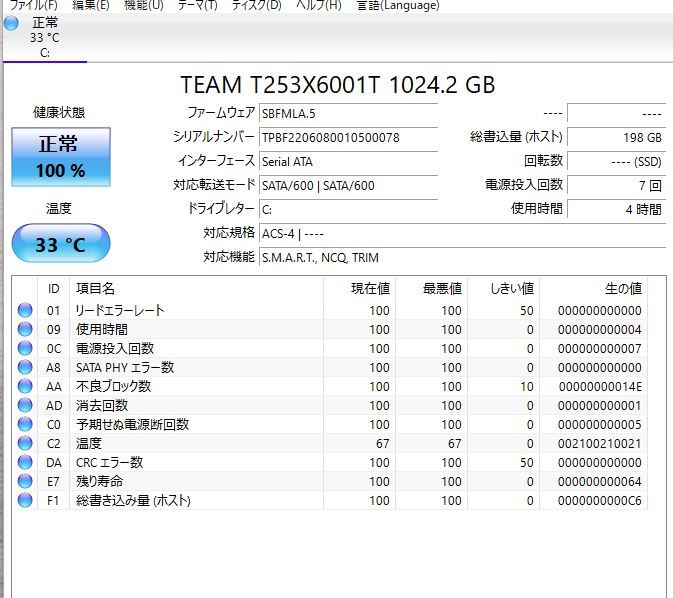Select the 残り寿命 attribute name
The height and width of the screenshot is (598, 673).
click(x=100, y=481)
